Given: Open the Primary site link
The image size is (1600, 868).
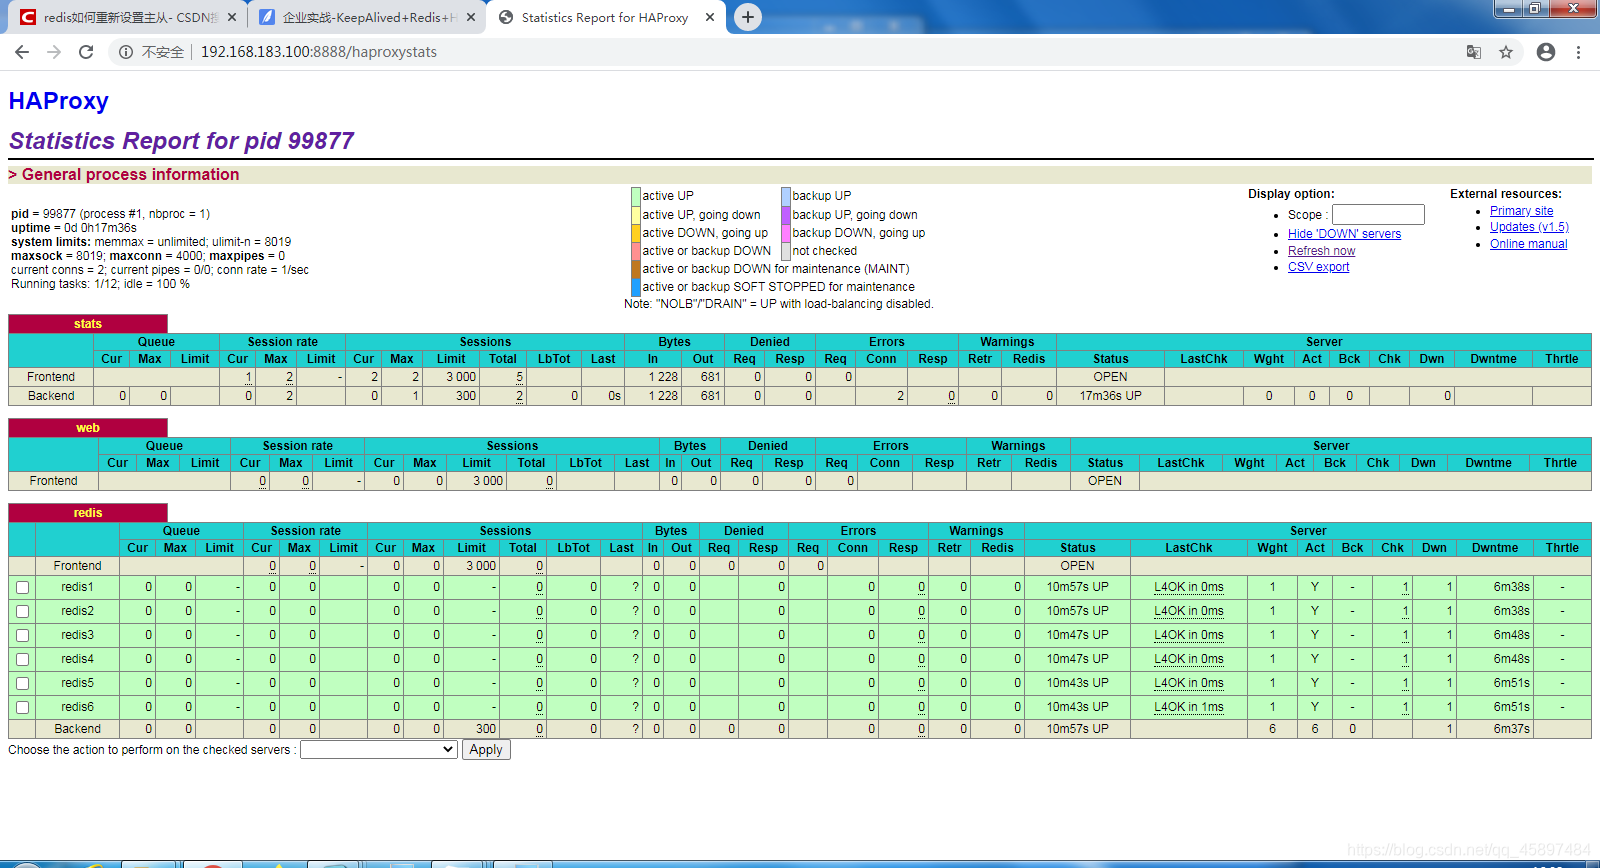Looking at the screenshot, I should coord(1521,211).
